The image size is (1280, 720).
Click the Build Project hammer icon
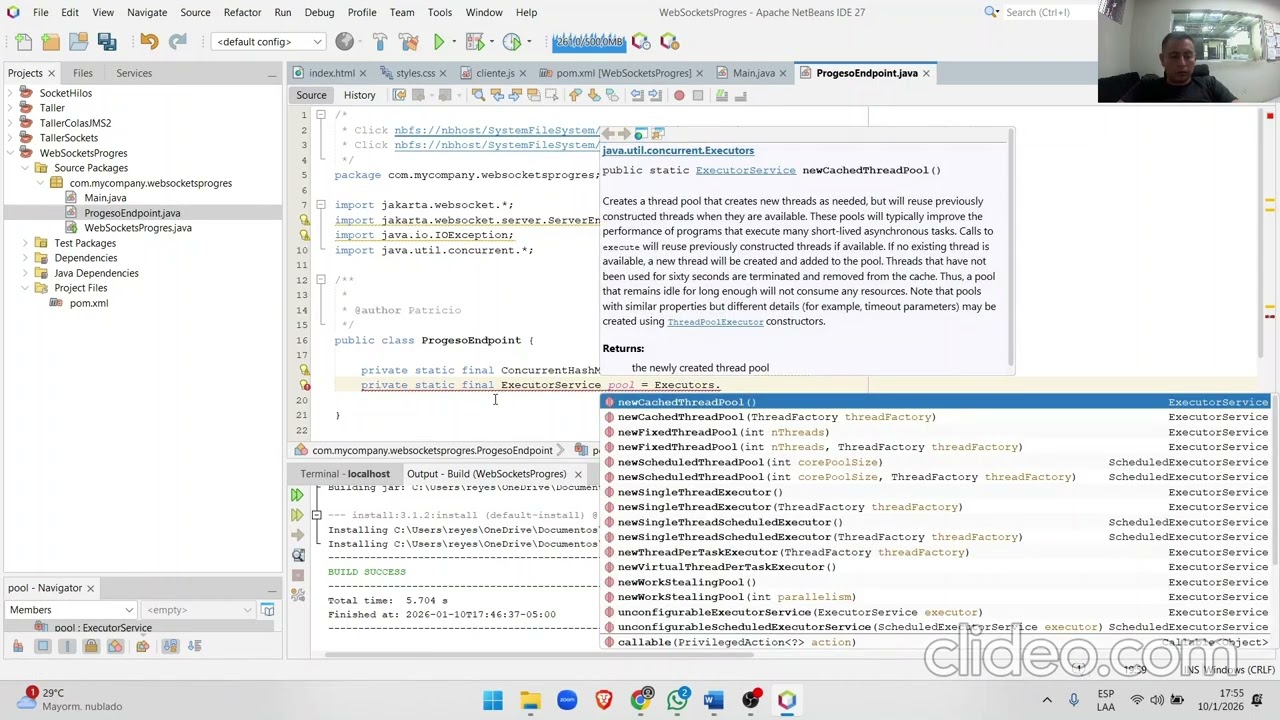click(380, 42)
